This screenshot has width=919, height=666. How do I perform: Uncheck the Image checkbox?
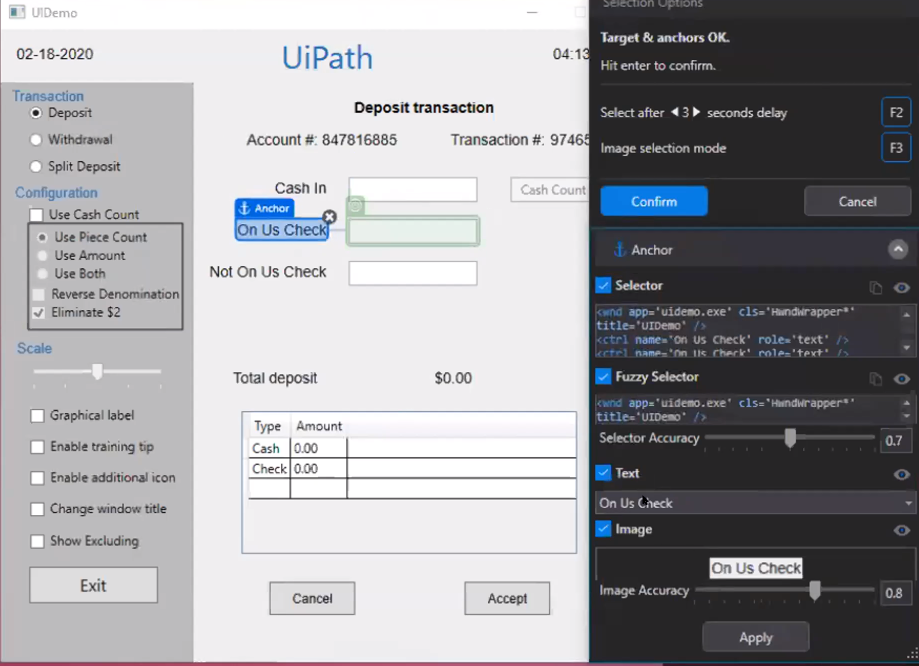tap(603, 528)
